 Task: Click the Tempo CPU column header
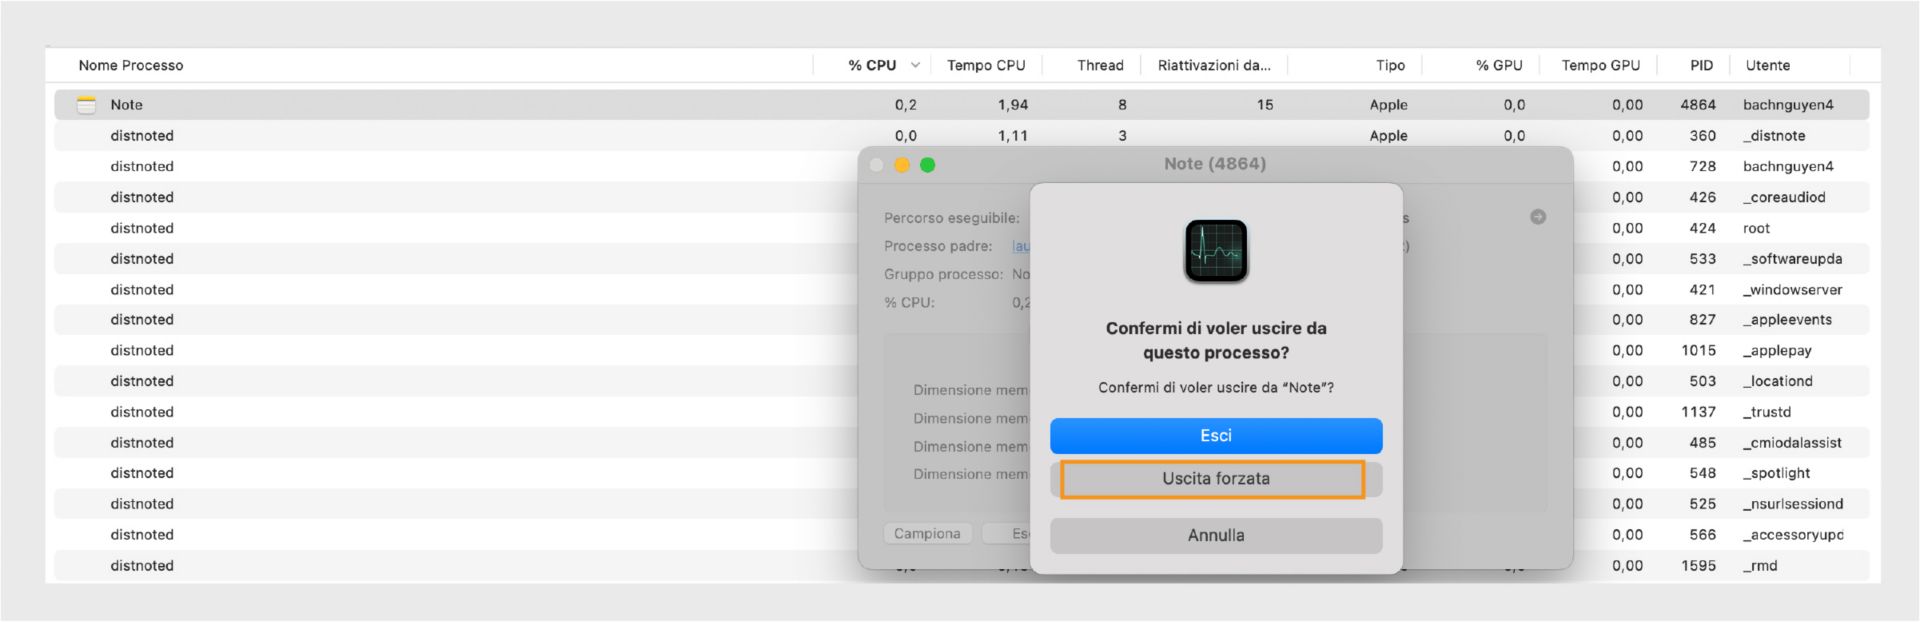click(986, 65)
